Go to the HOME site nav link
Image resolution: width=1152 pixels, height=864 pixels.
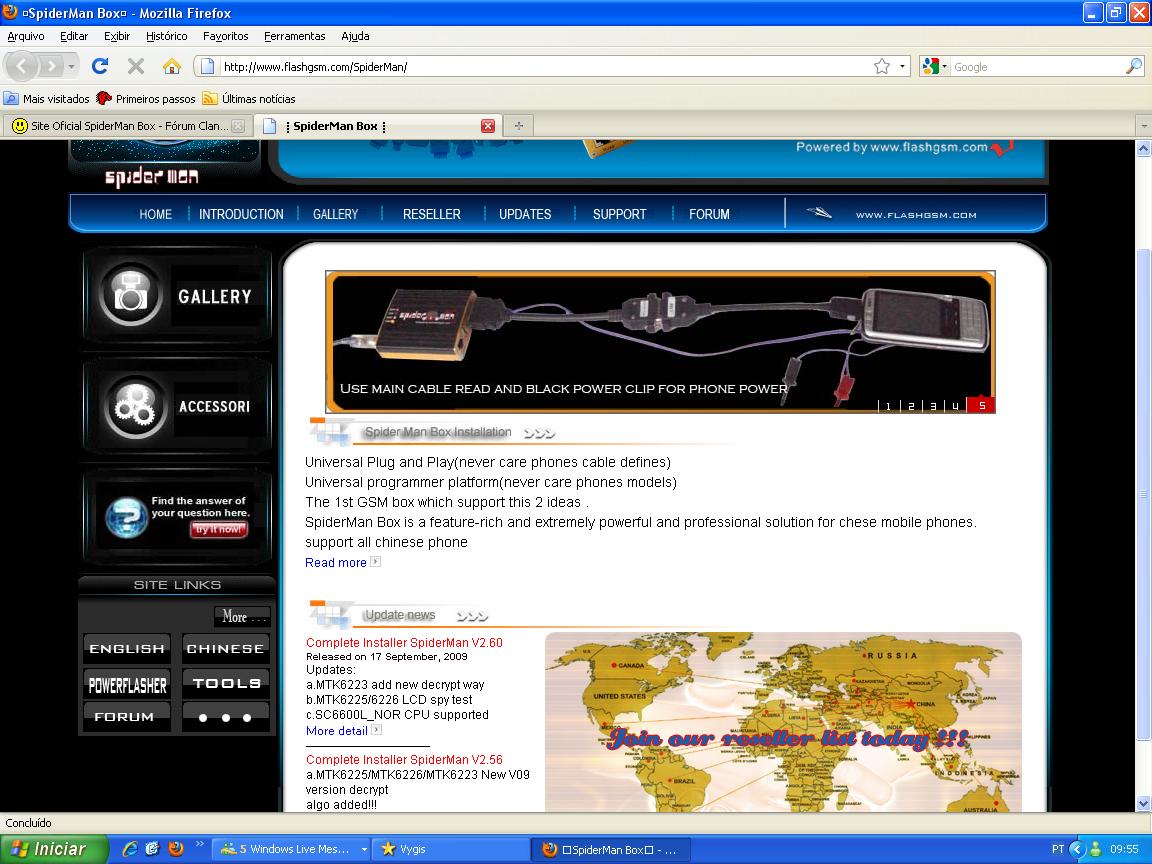coord(156,214)
